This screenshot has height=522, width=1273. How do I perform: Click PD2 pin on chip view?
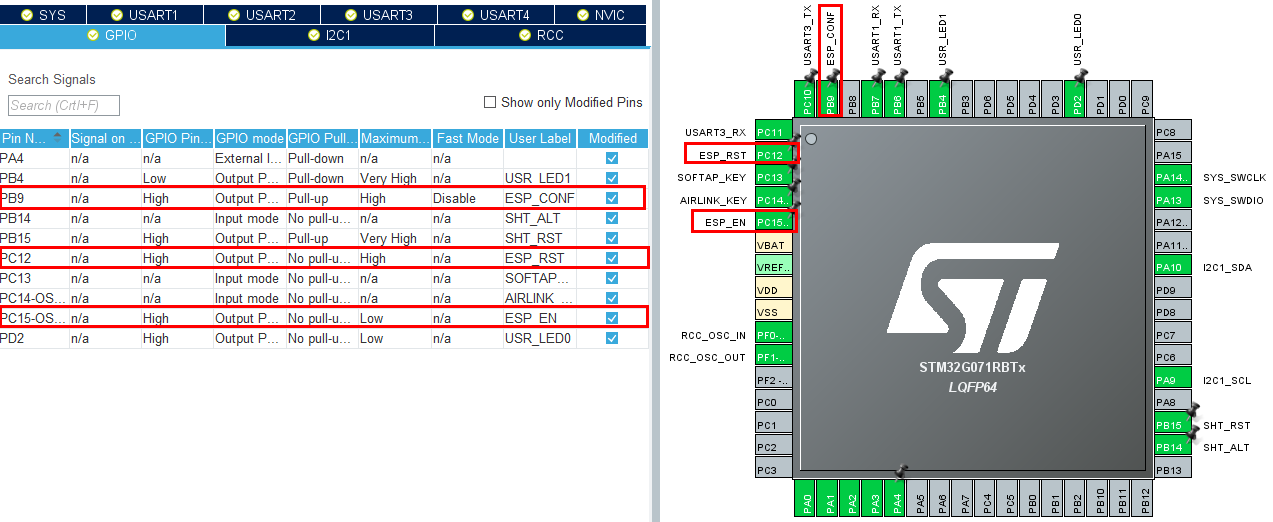(x=1074, y=97)
